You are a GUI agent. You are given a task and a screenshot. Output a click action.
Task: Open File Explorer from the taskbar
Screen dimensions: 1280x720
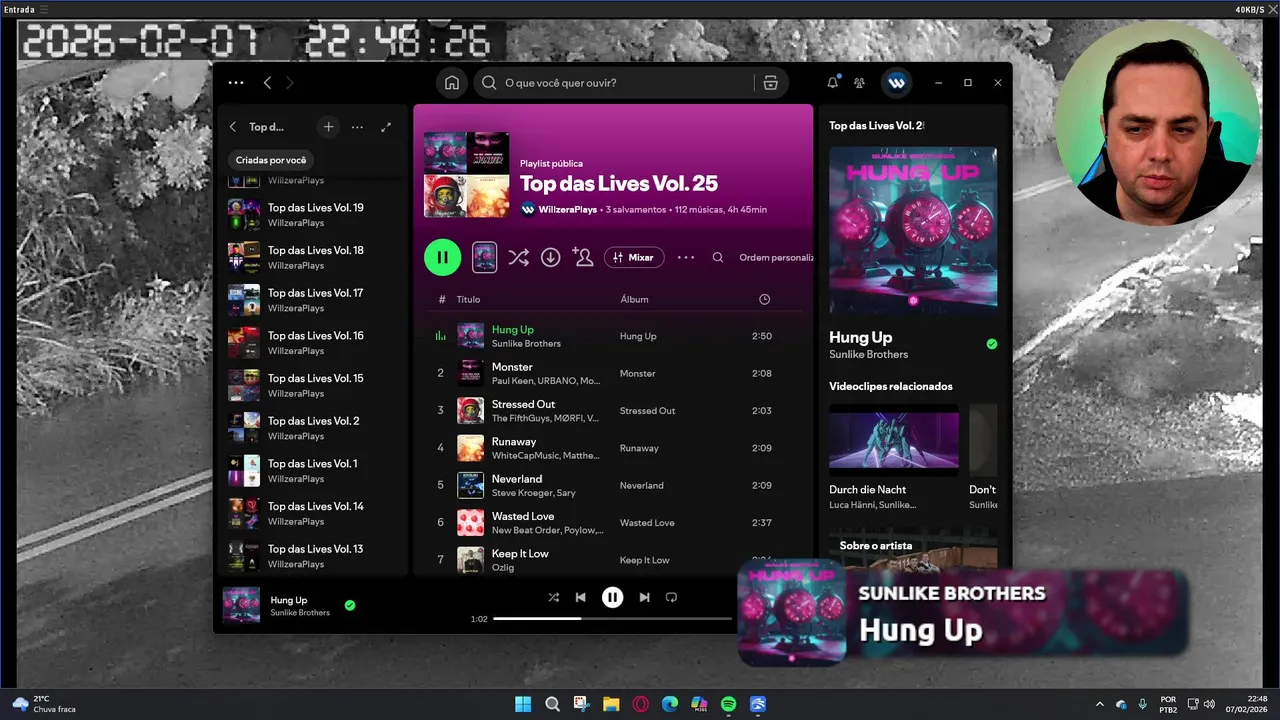click(611, 704)
